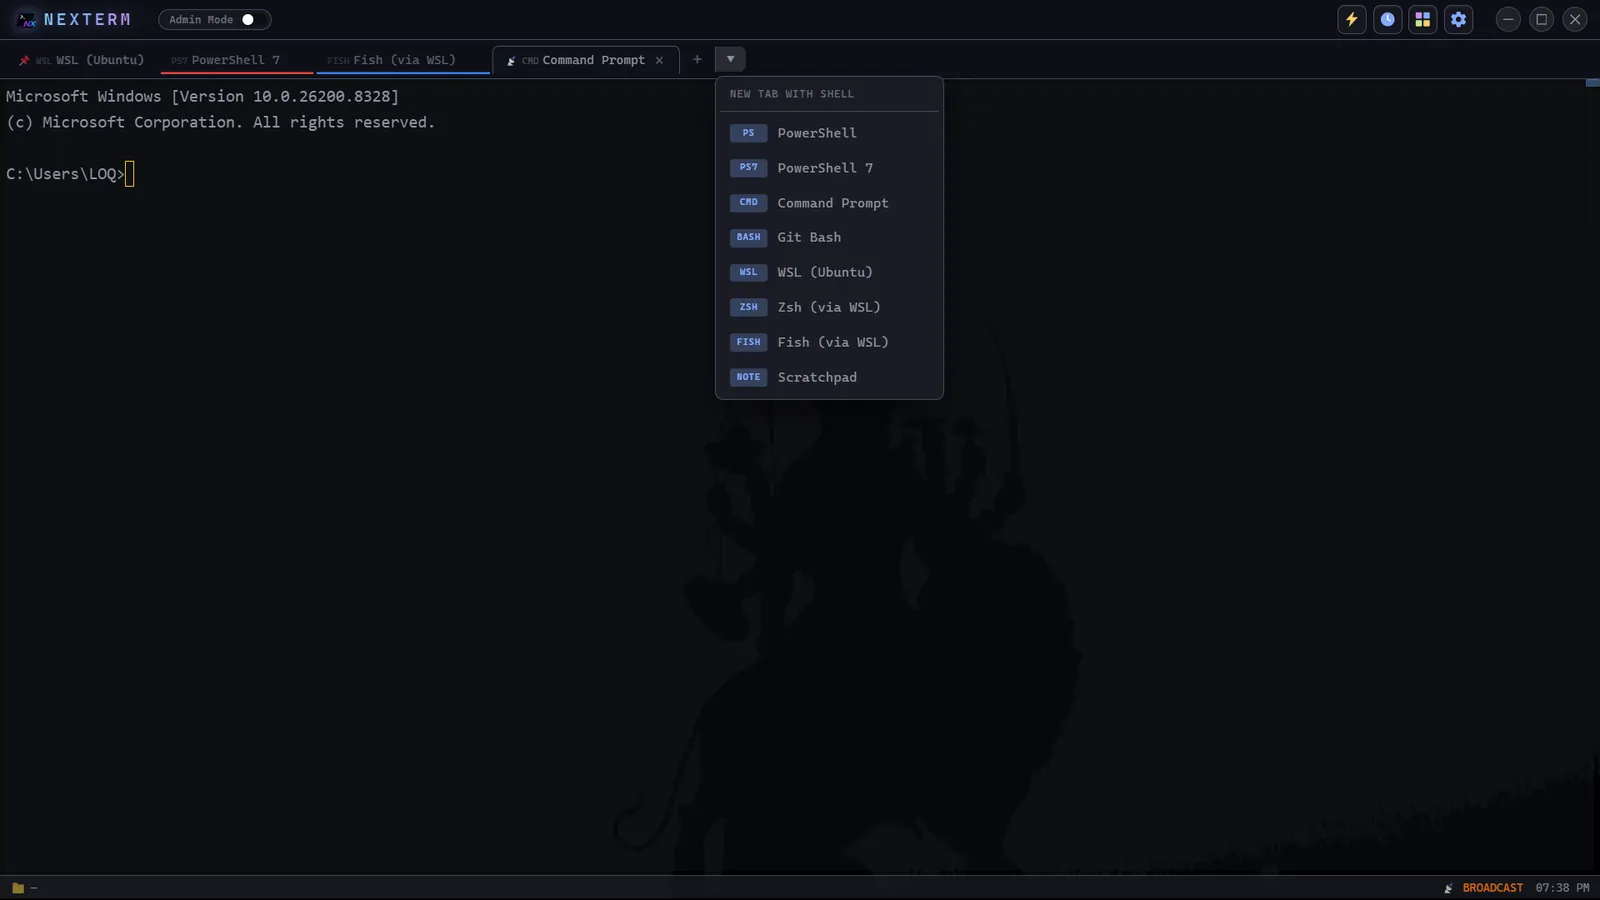The image size is (1600, 900).
Task: Choose Git Bash from the new tab menu
Action: [829, 237]
